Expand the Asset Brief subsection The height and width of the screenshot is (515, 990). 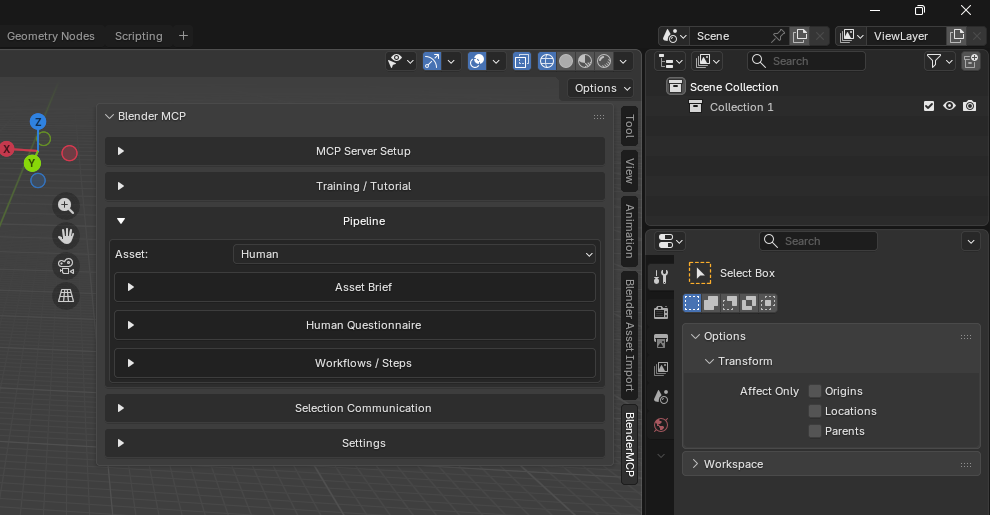355,287
